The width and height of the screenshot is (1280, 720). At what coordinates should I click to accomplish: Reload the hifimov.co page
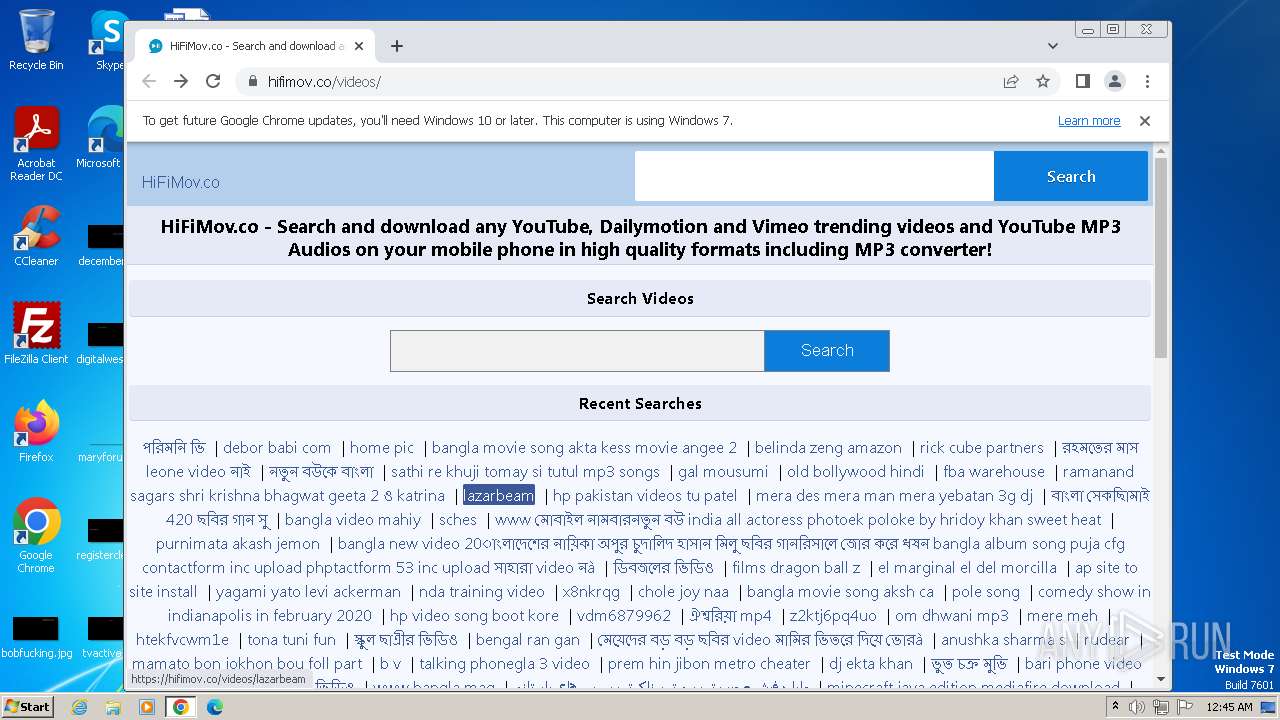coord(213,81)
